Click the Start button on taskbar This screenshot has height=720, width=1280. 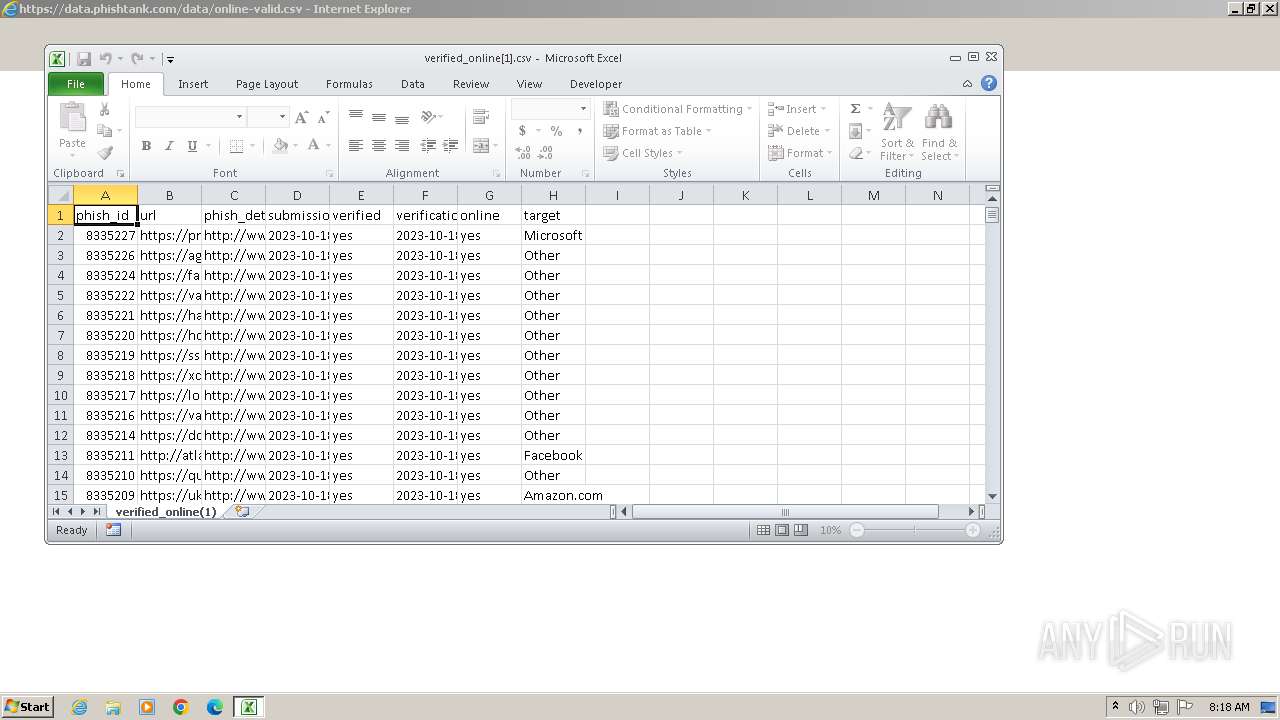point(28,706)
